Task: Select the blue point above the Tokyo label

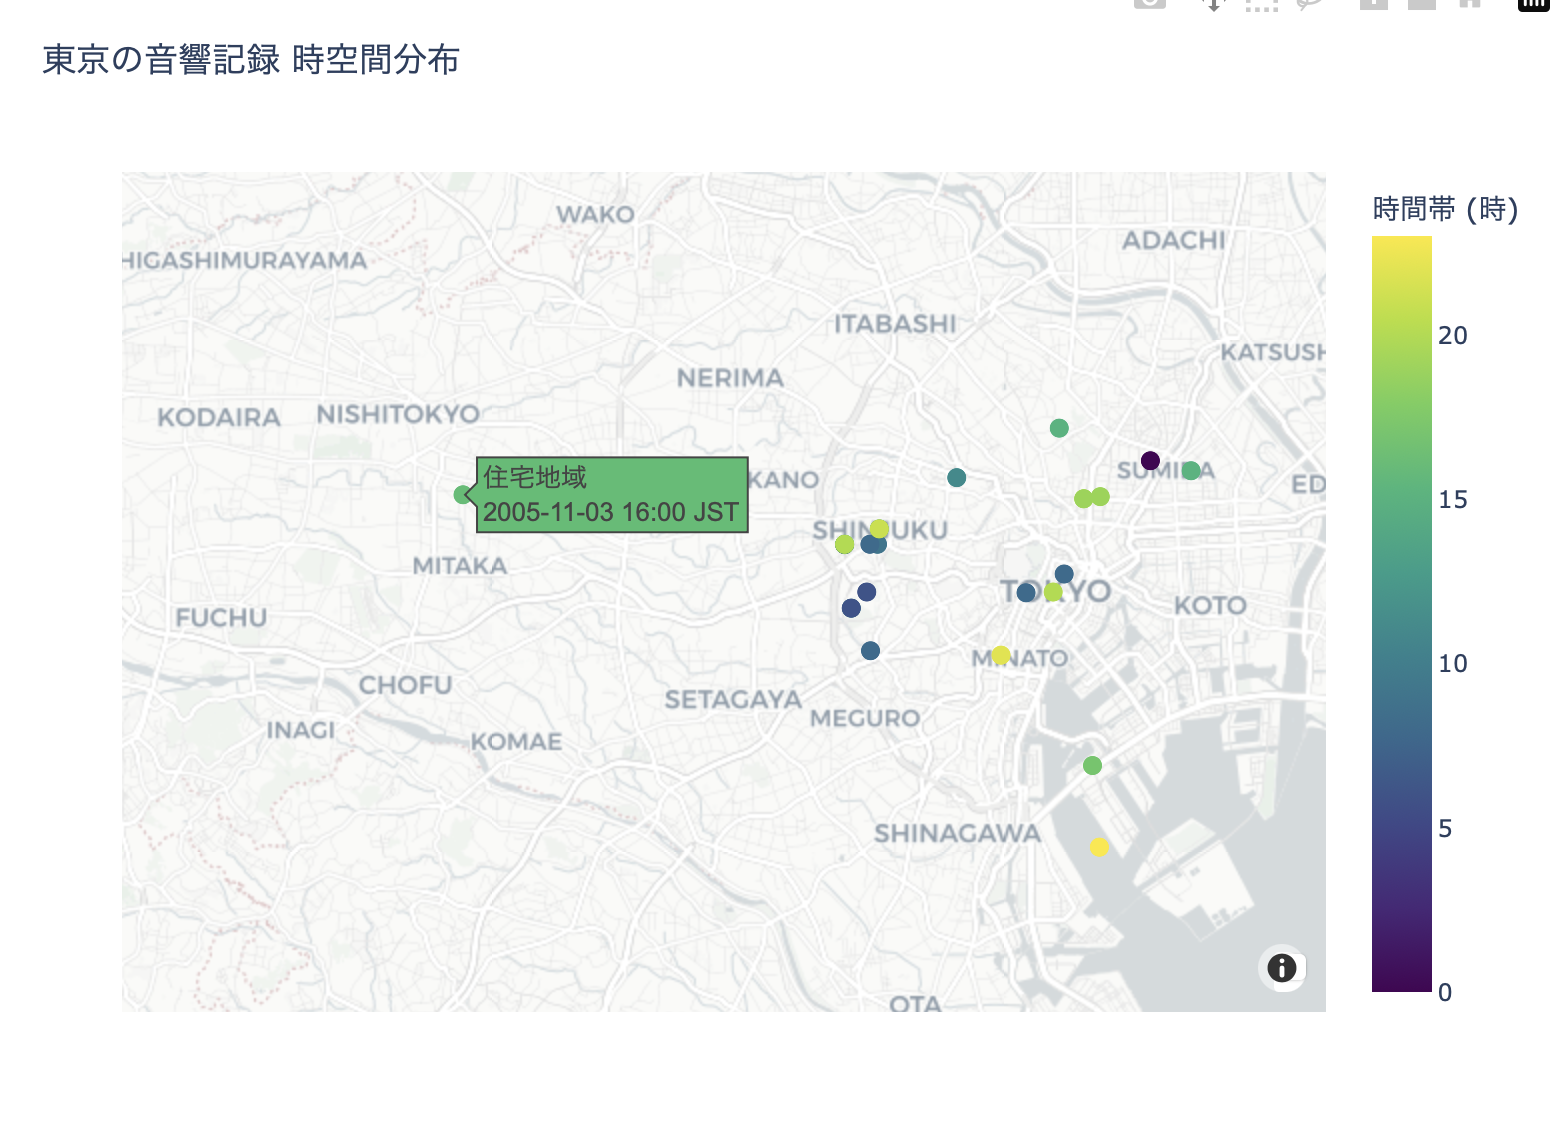Action: 1064,574
